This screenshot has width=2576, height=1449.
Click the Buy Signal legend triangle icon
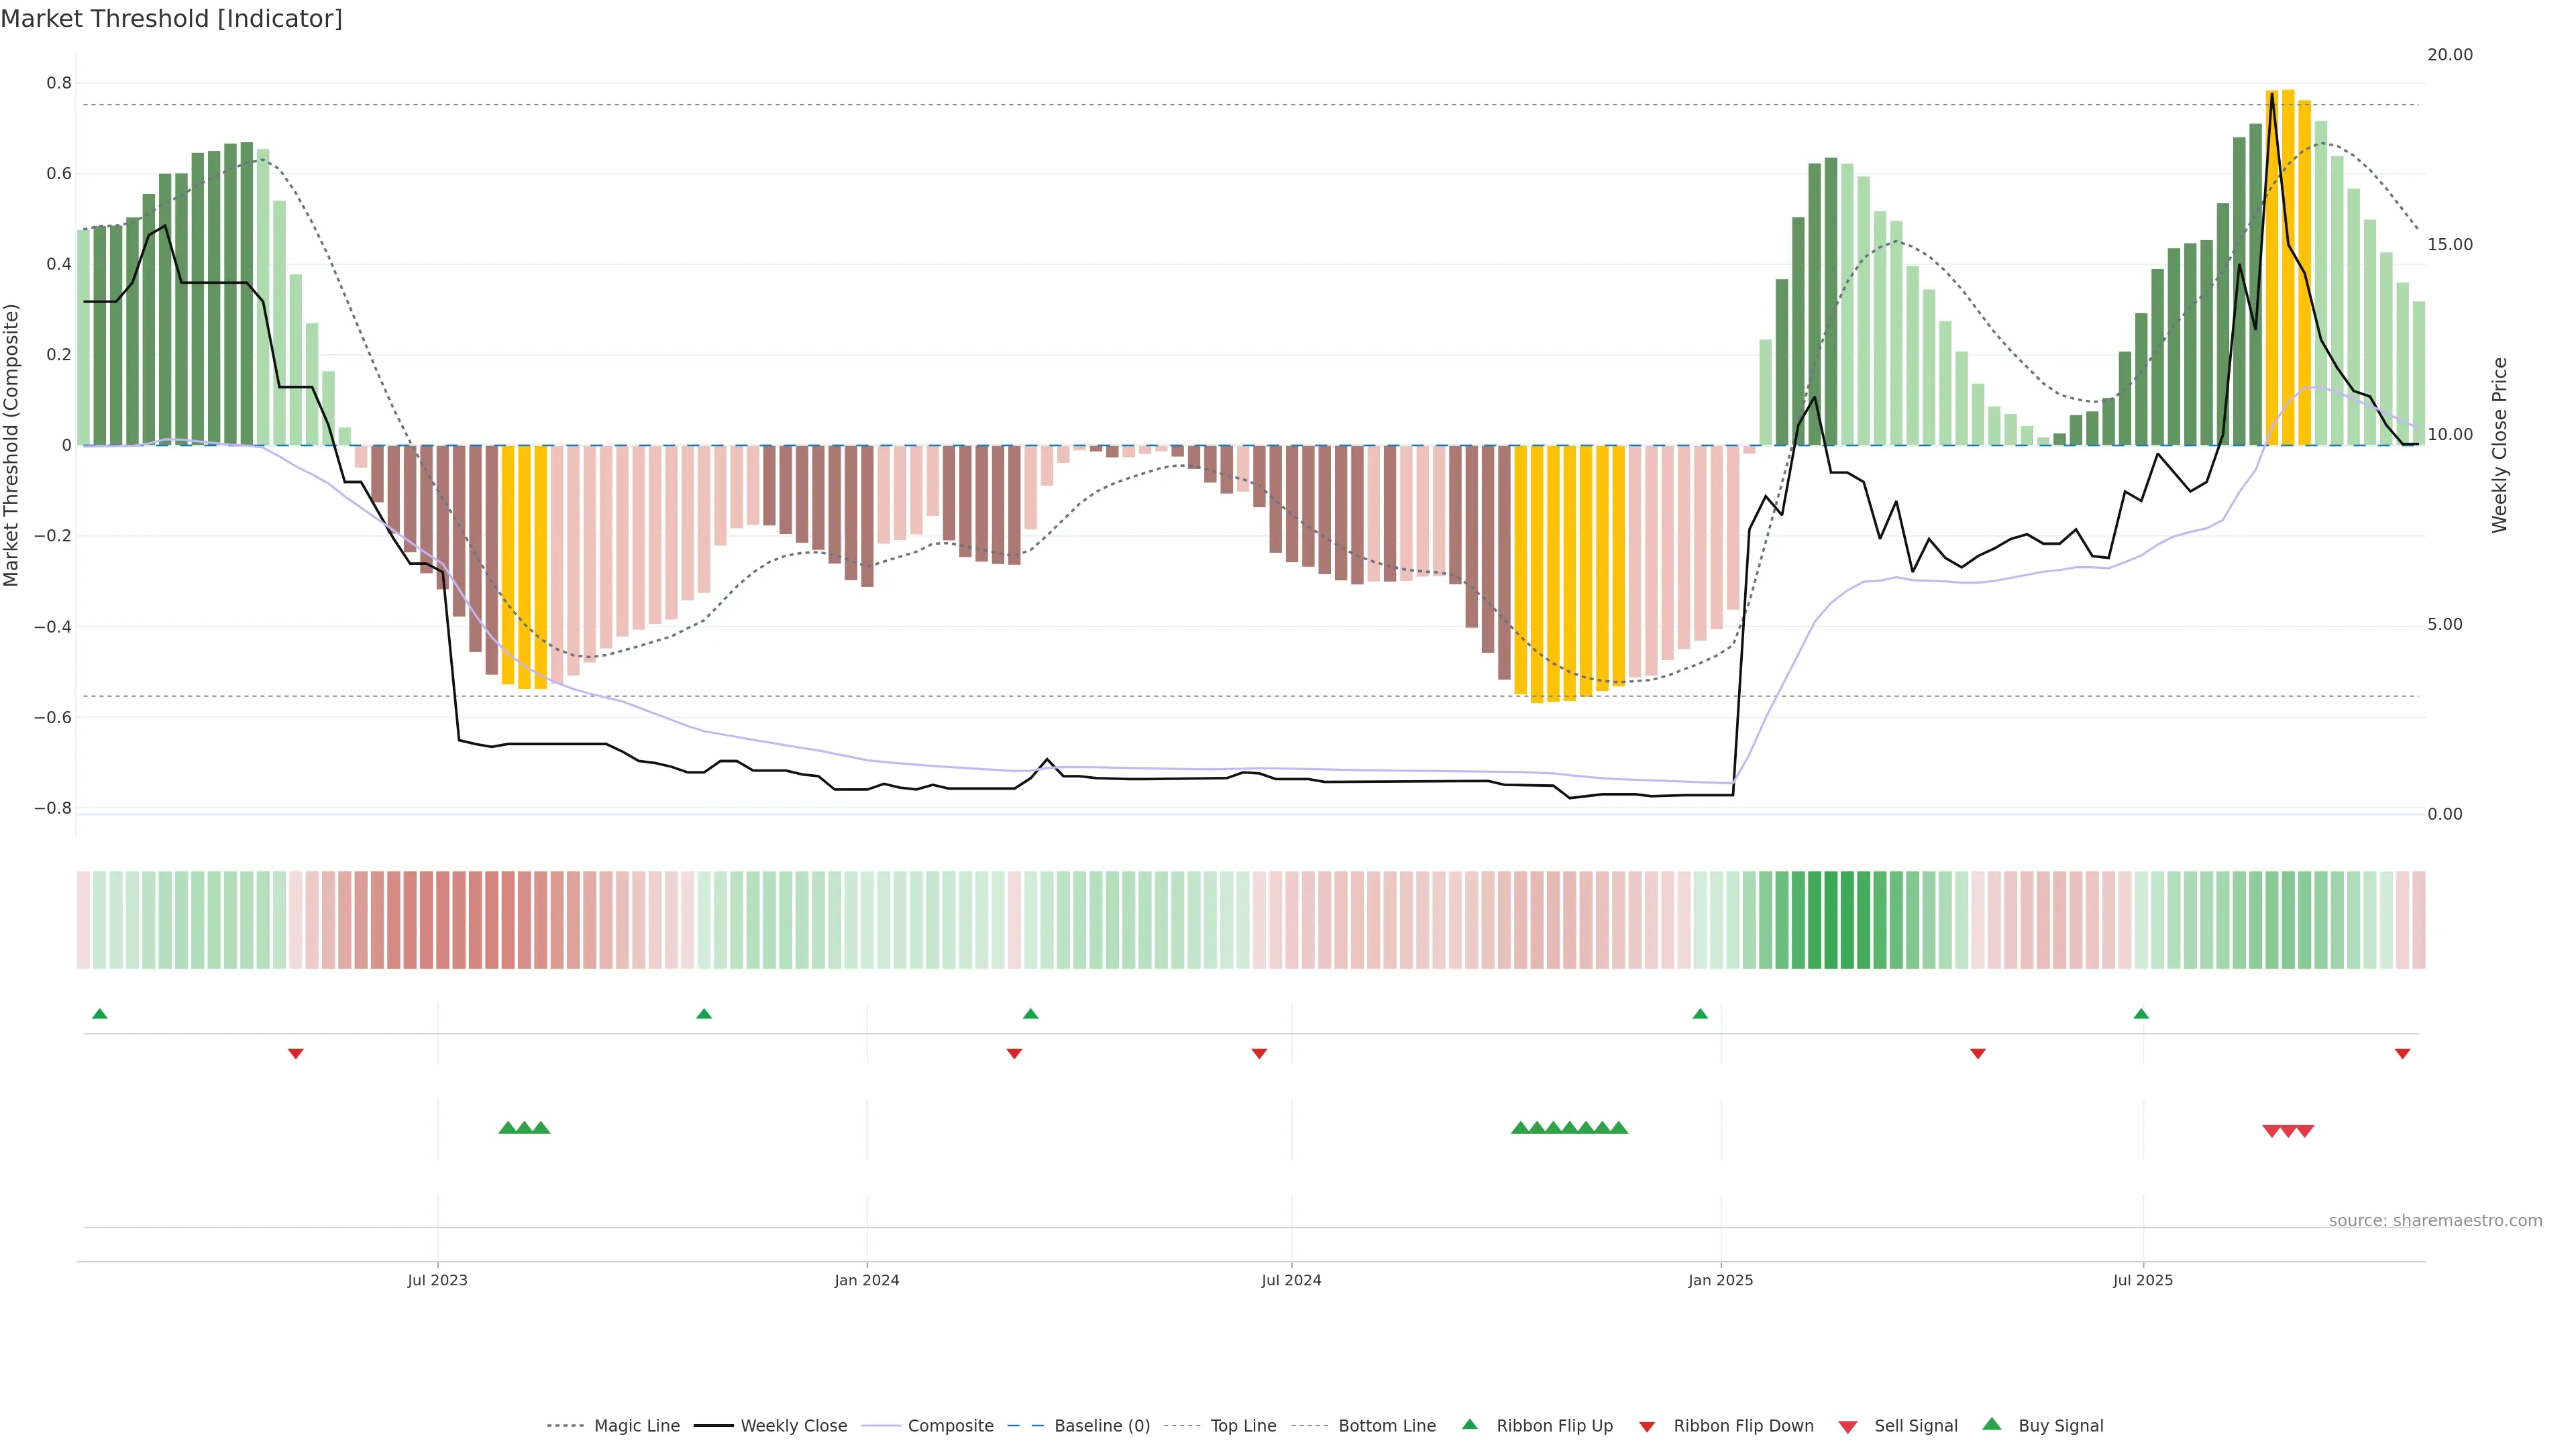[1992, 1424]
